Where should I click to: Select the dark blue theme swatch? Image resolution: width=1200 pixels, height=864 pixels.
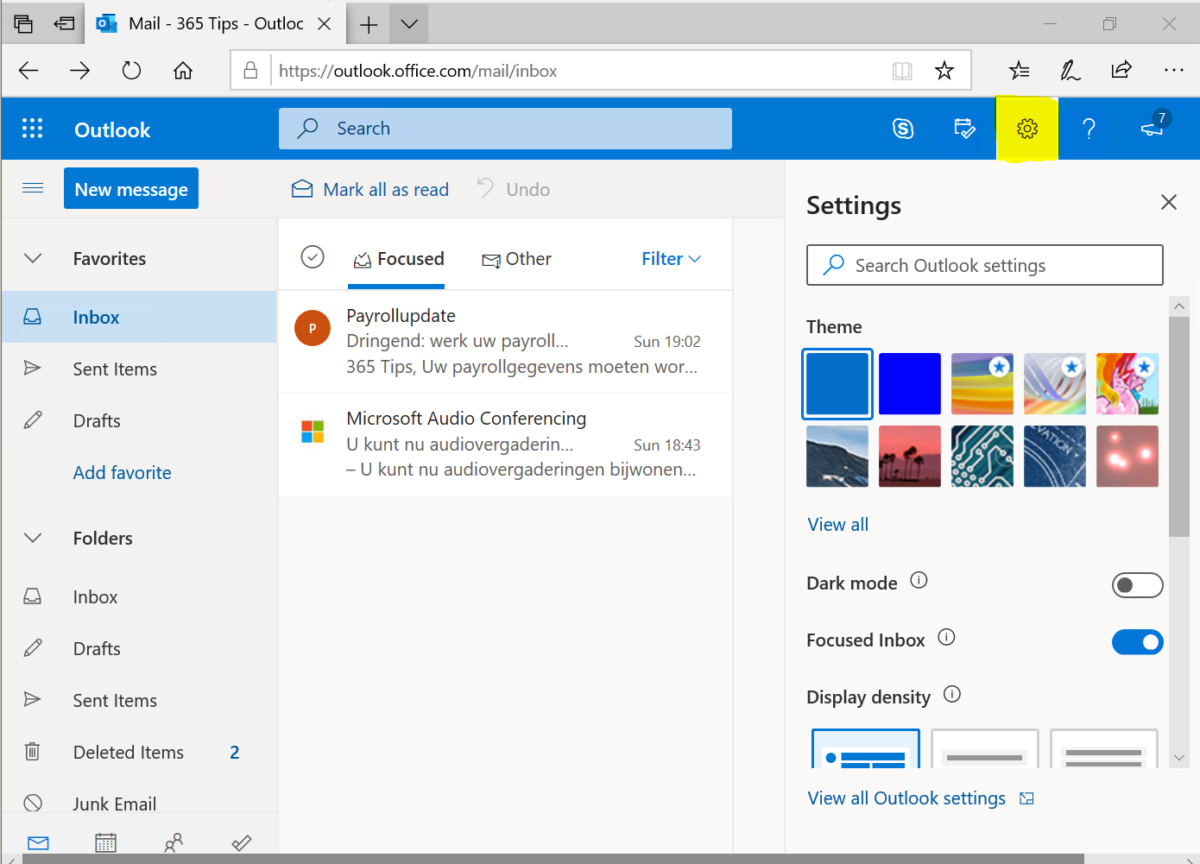click(x=909, y=383)
